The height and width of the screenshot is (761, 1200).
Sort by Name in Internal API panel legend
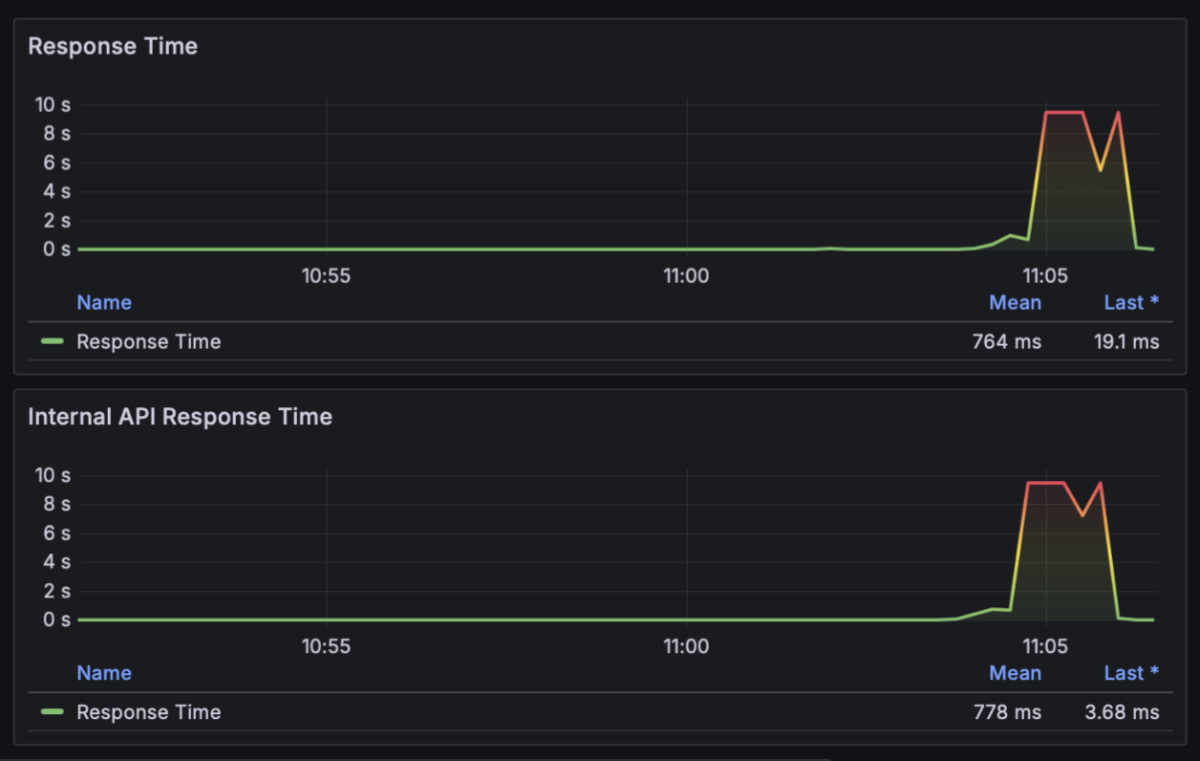pyautogui.click(x=104, y=673)
